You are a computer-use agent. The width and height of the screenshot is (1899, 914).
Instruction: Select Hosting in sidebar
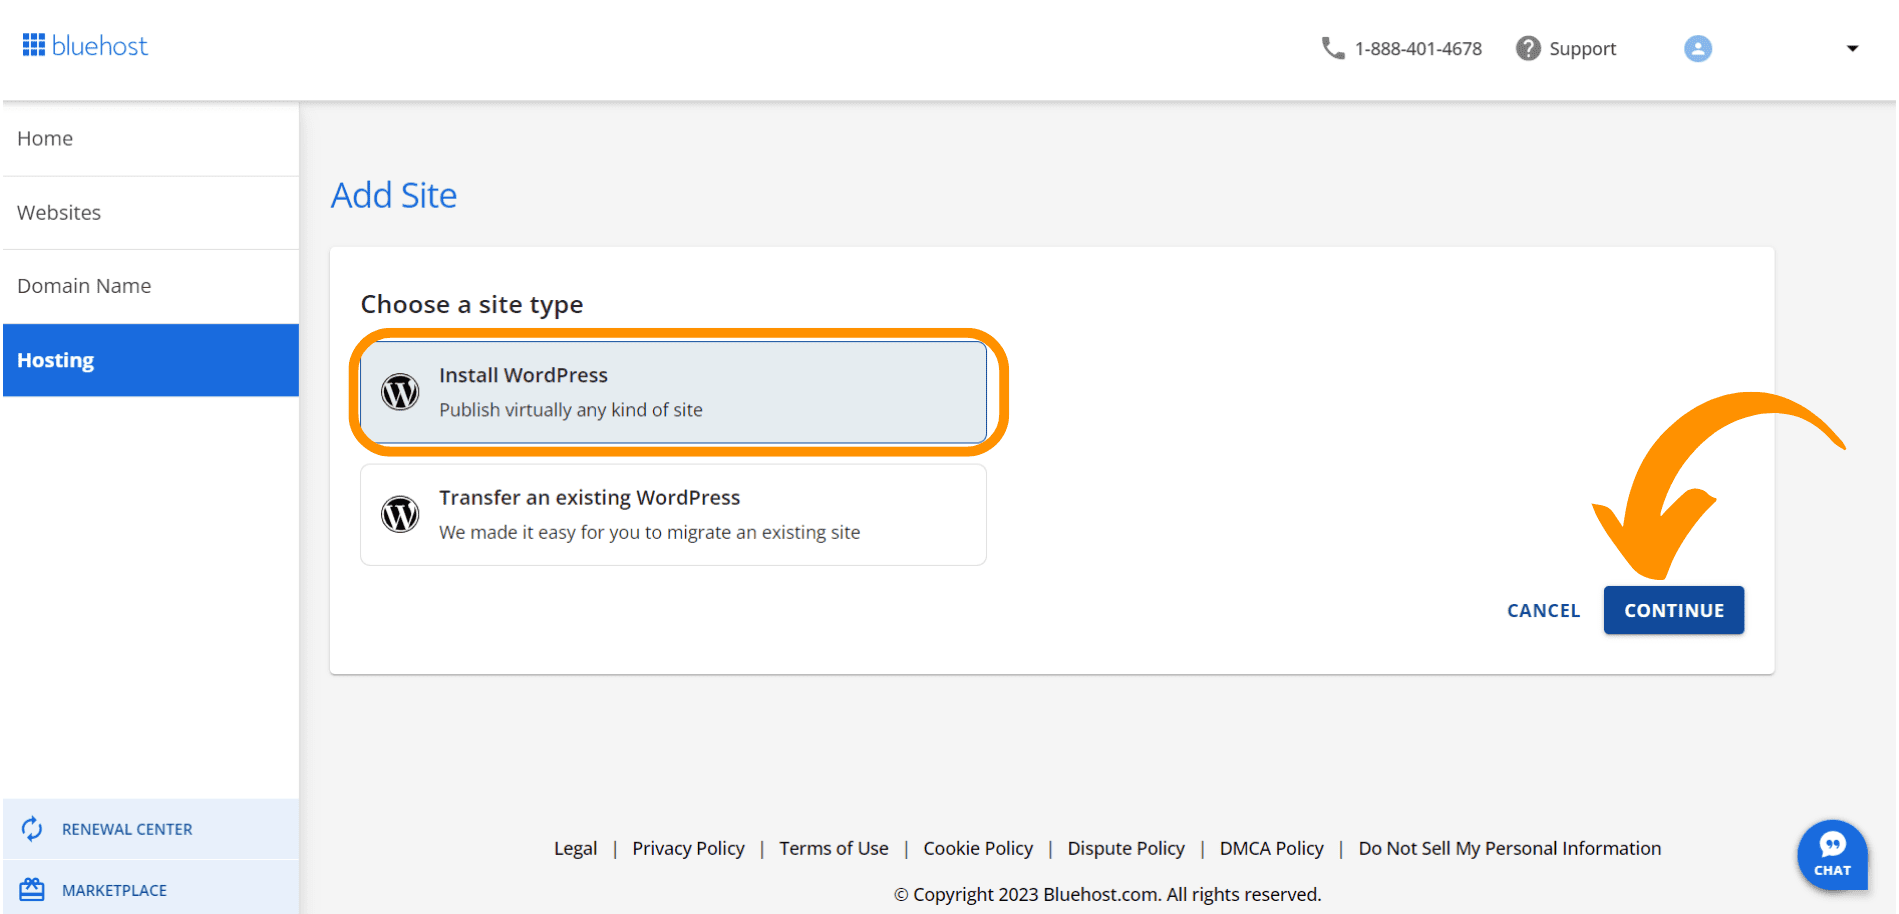pos(151,360)
